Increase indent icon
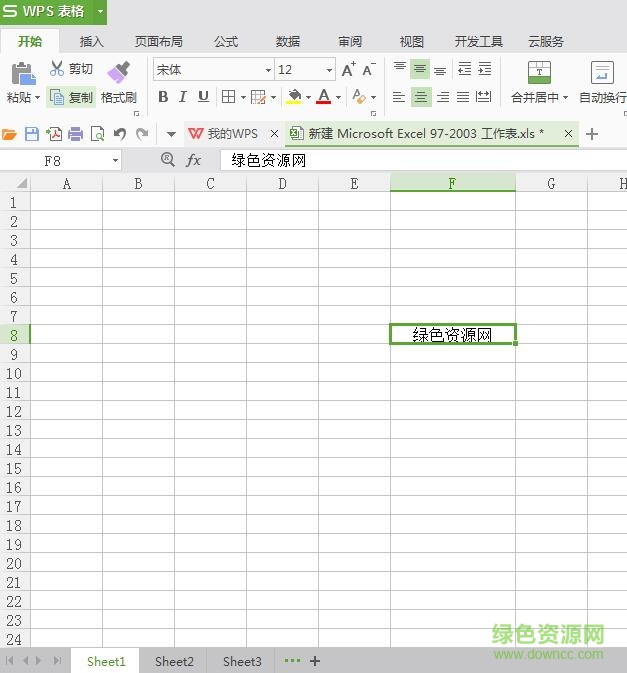The height and width of the screenshot is (673, 627). tap(485, 69)
